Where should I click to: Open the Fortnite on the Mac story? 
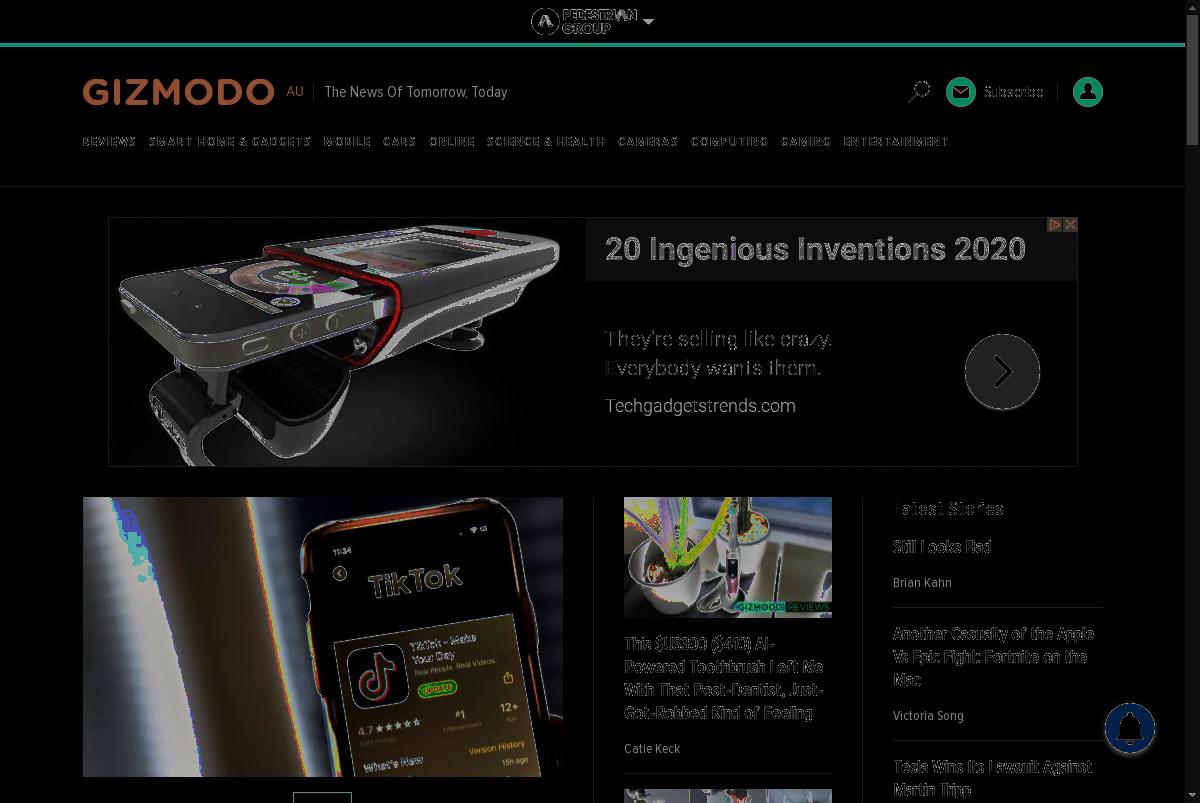tap(994, 657)
